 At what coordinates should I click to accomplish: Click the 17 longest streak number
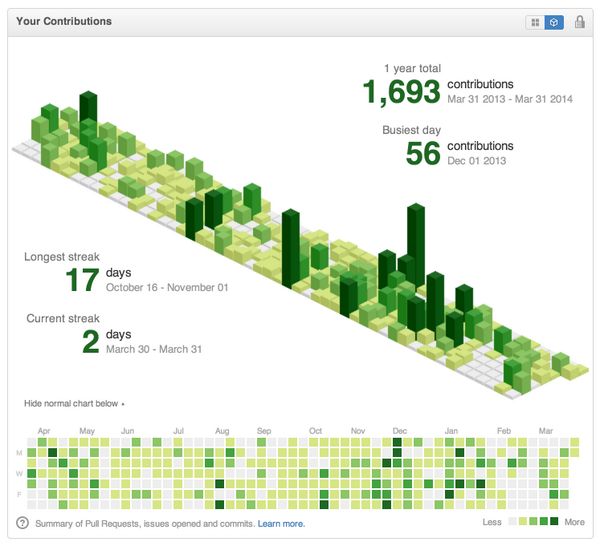pyautogui.click(x=82, y=280)
